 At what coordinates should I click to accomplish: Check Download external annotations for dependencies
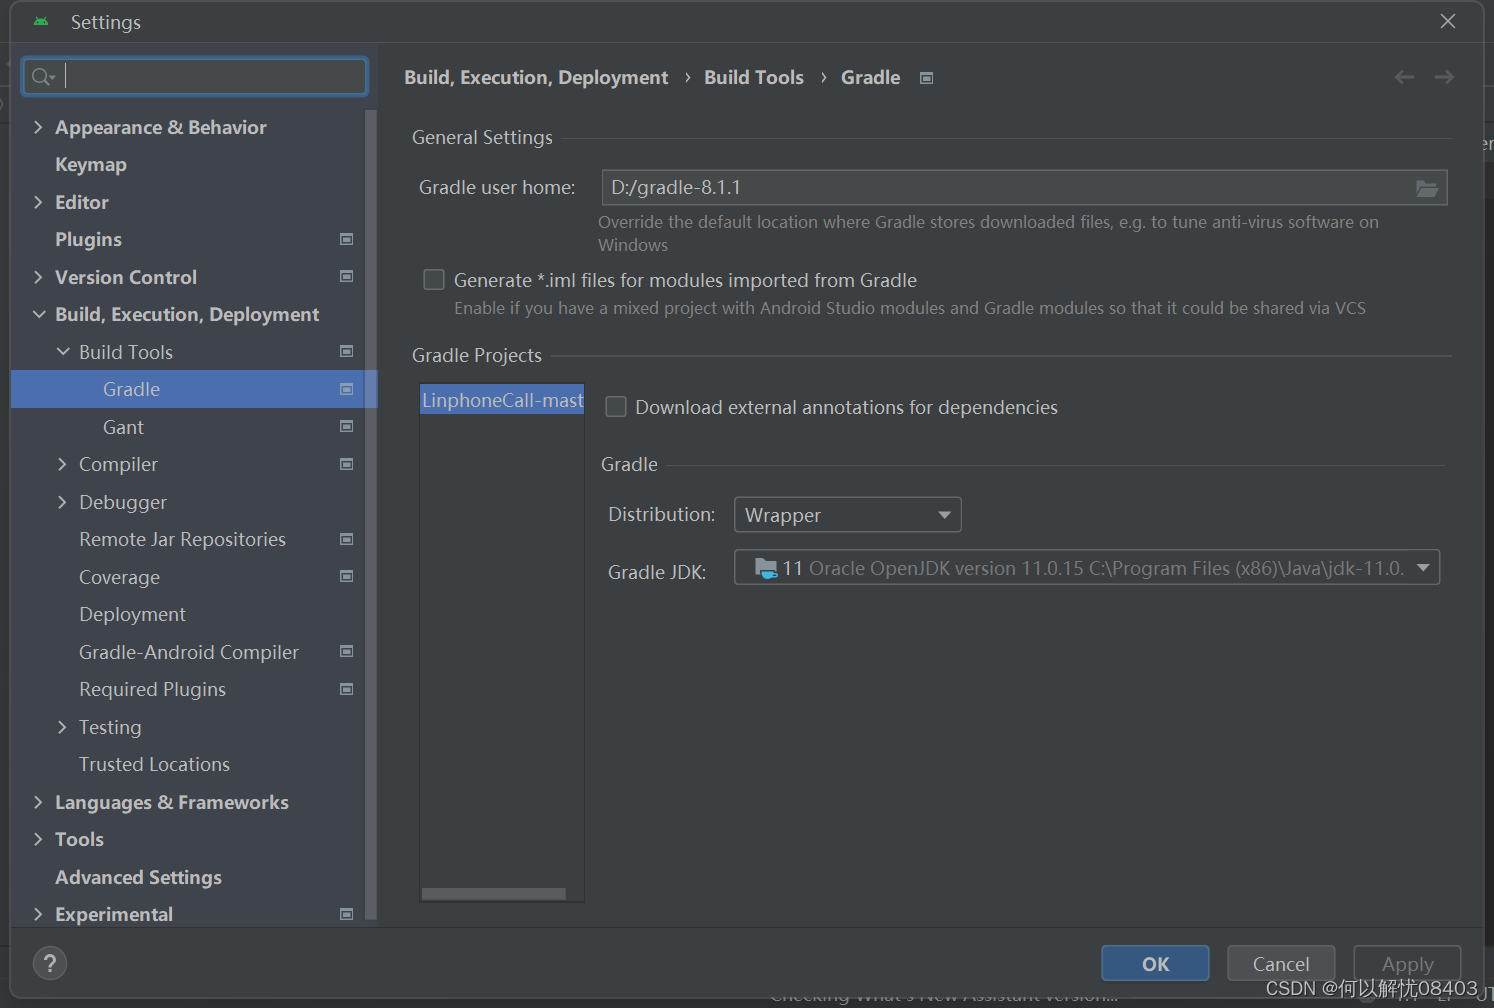(615, 407)
